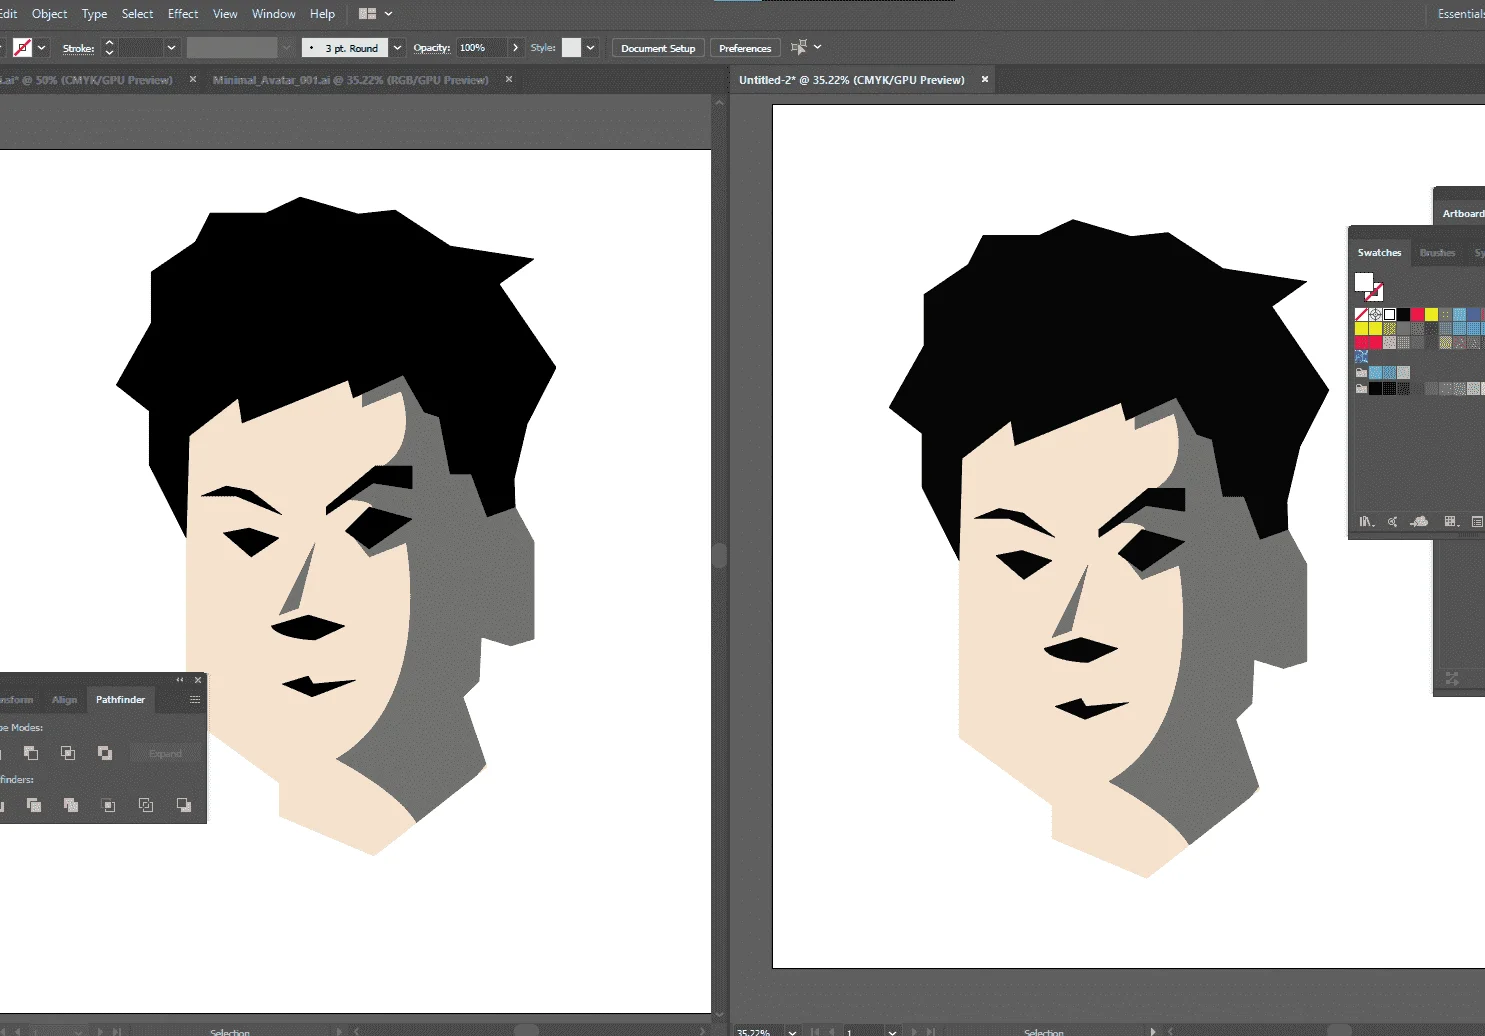Close the Minimal_Avatar_001.ai document tab
The width and height of the screenshot is (1485, 1036).
(x=509, y=79)
